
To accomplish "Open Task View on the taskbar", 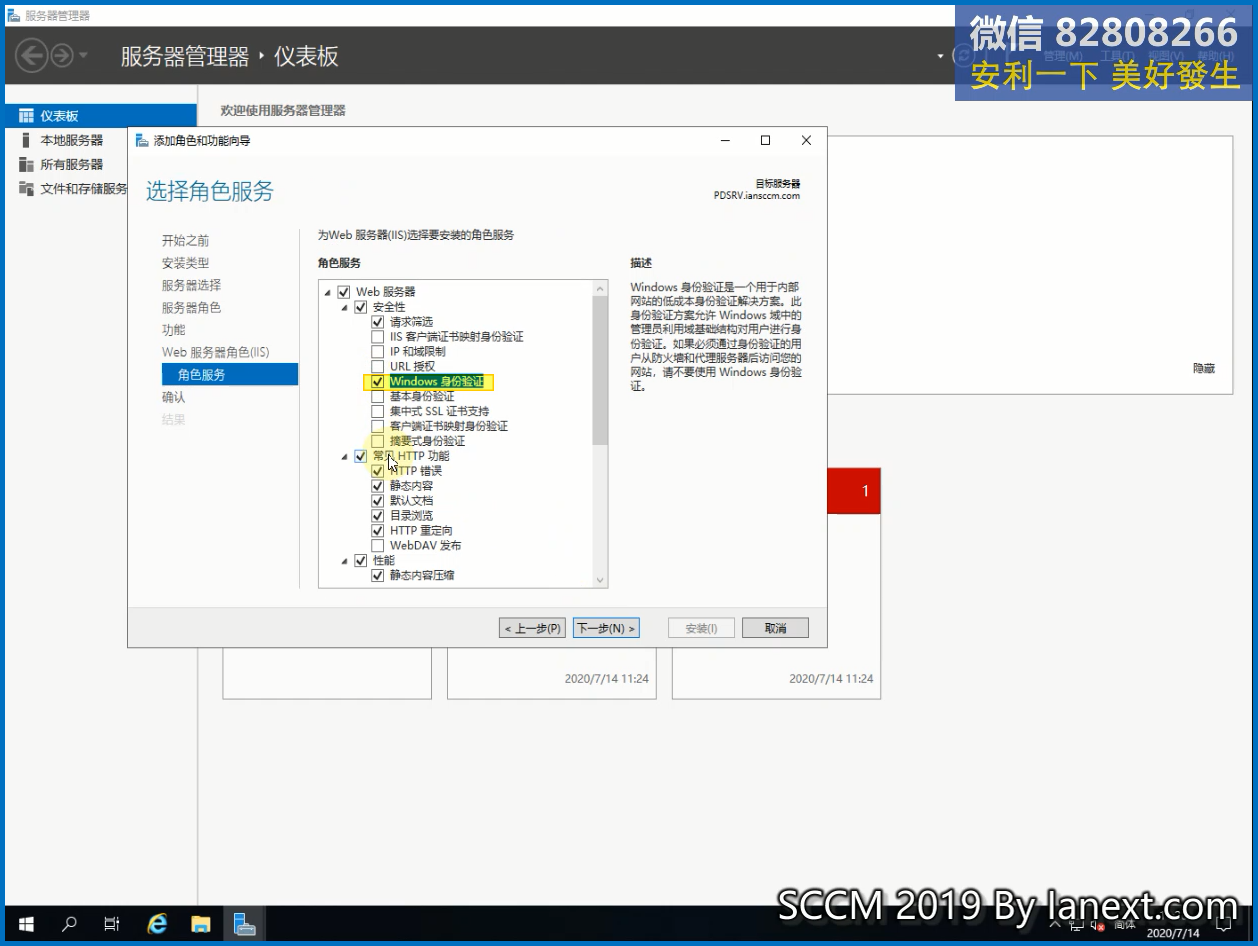I will coord(112,924).
